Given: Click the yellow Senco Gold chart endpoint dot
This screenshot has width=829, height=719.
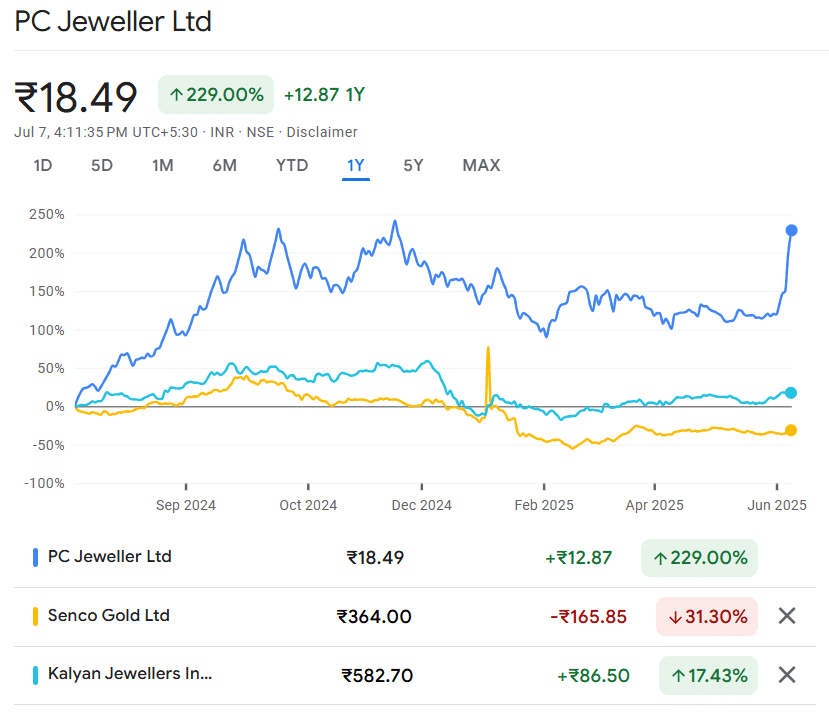Looking at the screenshot, I should click(791, 430).
